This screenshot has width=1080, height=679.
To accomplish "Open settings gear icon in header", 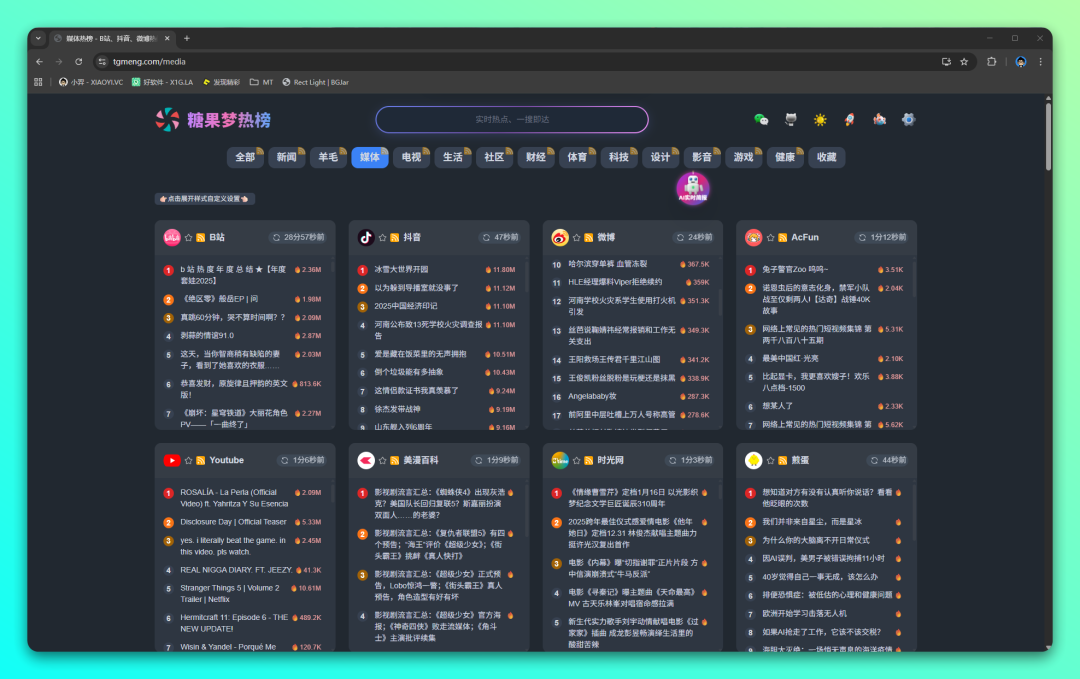I will (x=908, y=120).
